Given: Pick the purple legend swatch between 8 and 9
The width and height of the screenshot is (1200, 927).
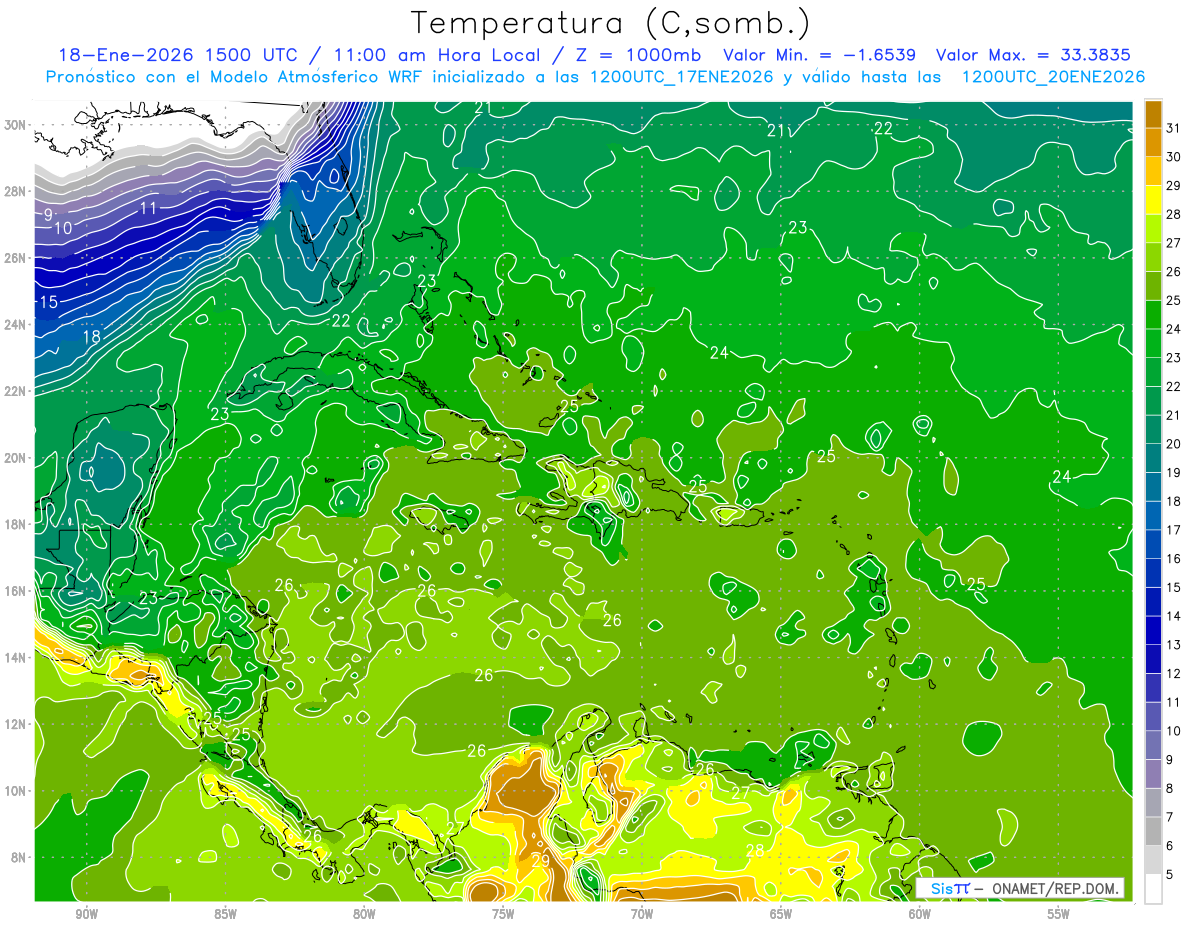Looking at the screenshot, I should 1153,774.
